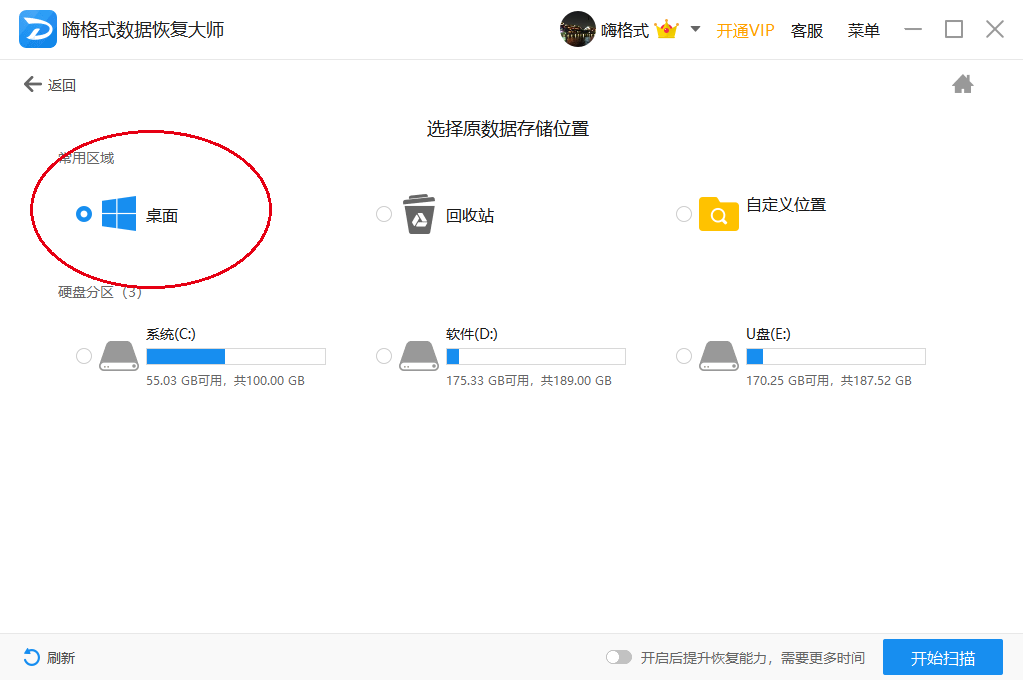The height and width of the screenshot is (680, 1023).
Task: Go back using the 返回 arrow
Action: pos(50,85)
